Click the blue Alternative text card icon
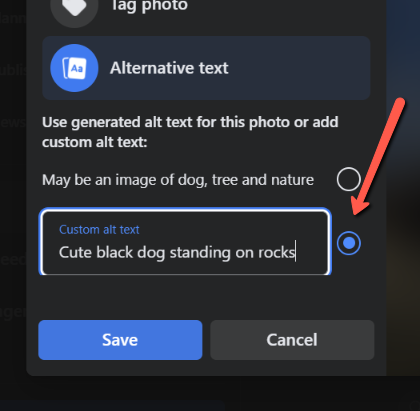Image resolution: width=420 pixels, height=411 pixels. pyautogui.click(x=74, y=68)
